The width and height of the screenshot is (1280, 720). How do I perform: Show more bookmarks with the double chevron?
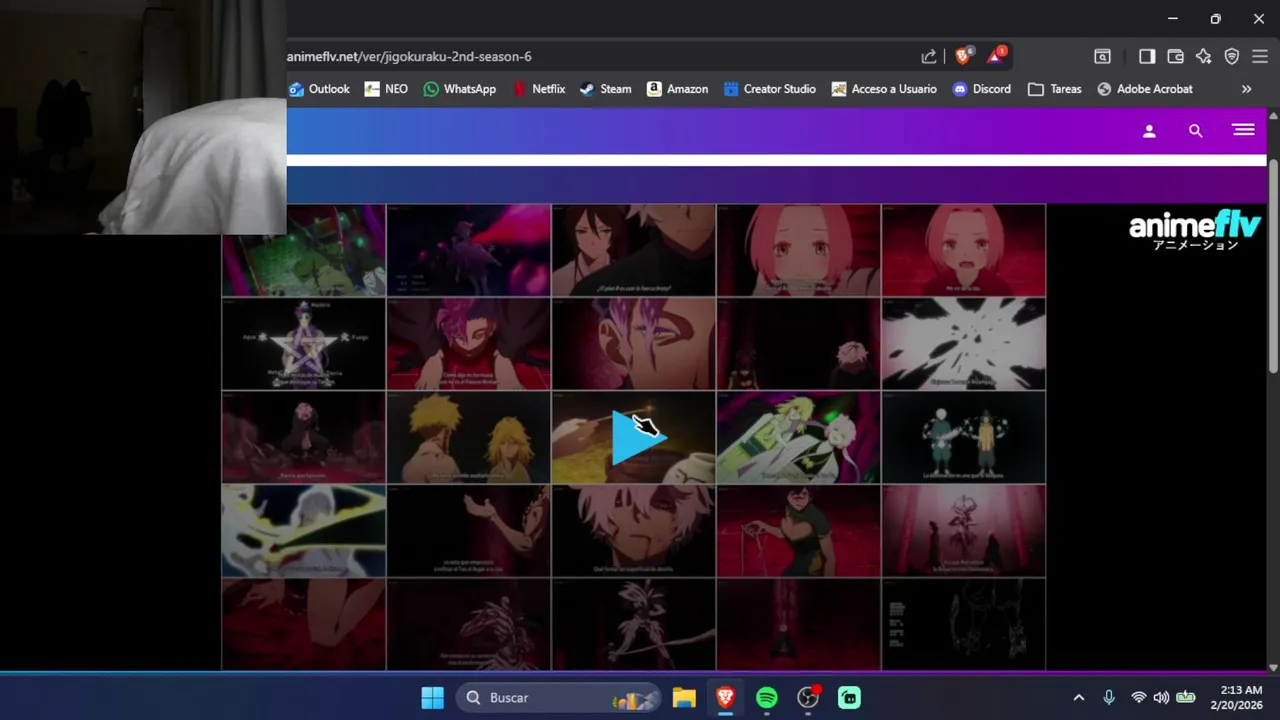pos(1246,89)
